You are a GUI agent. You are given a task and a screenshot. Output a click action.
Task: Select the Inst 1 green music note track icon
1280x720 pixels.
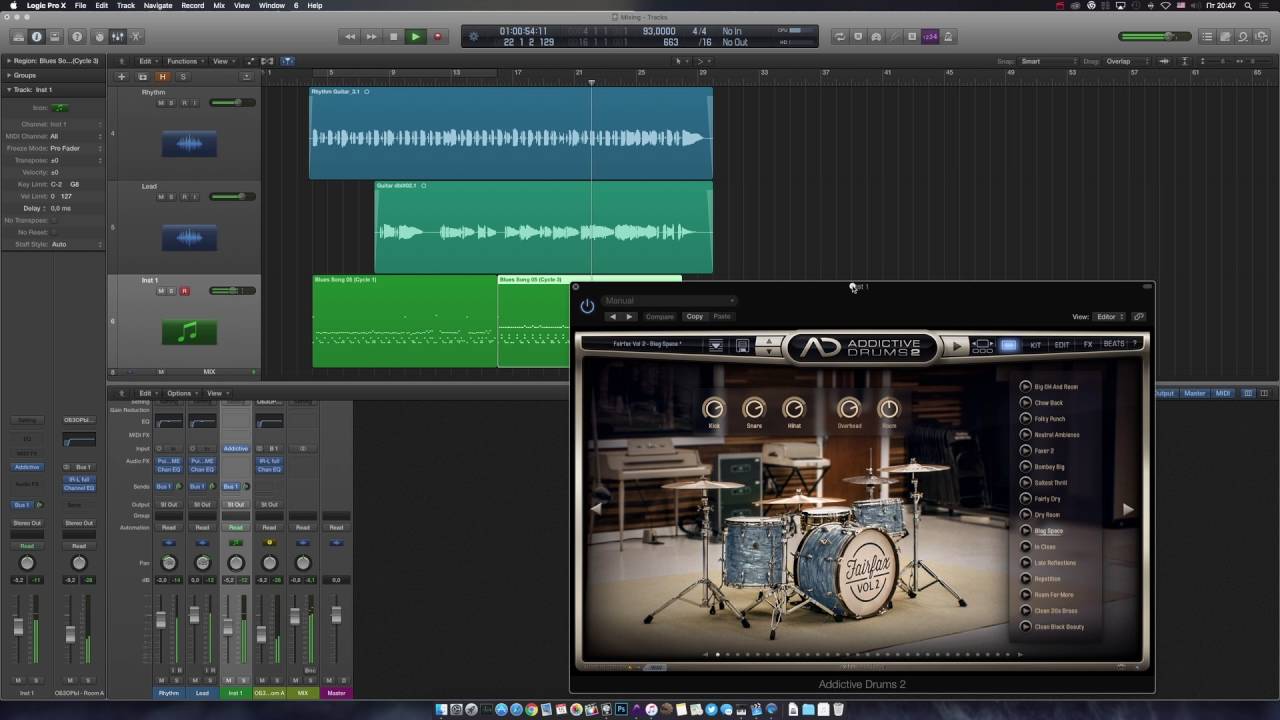click(x=189, y=332)
